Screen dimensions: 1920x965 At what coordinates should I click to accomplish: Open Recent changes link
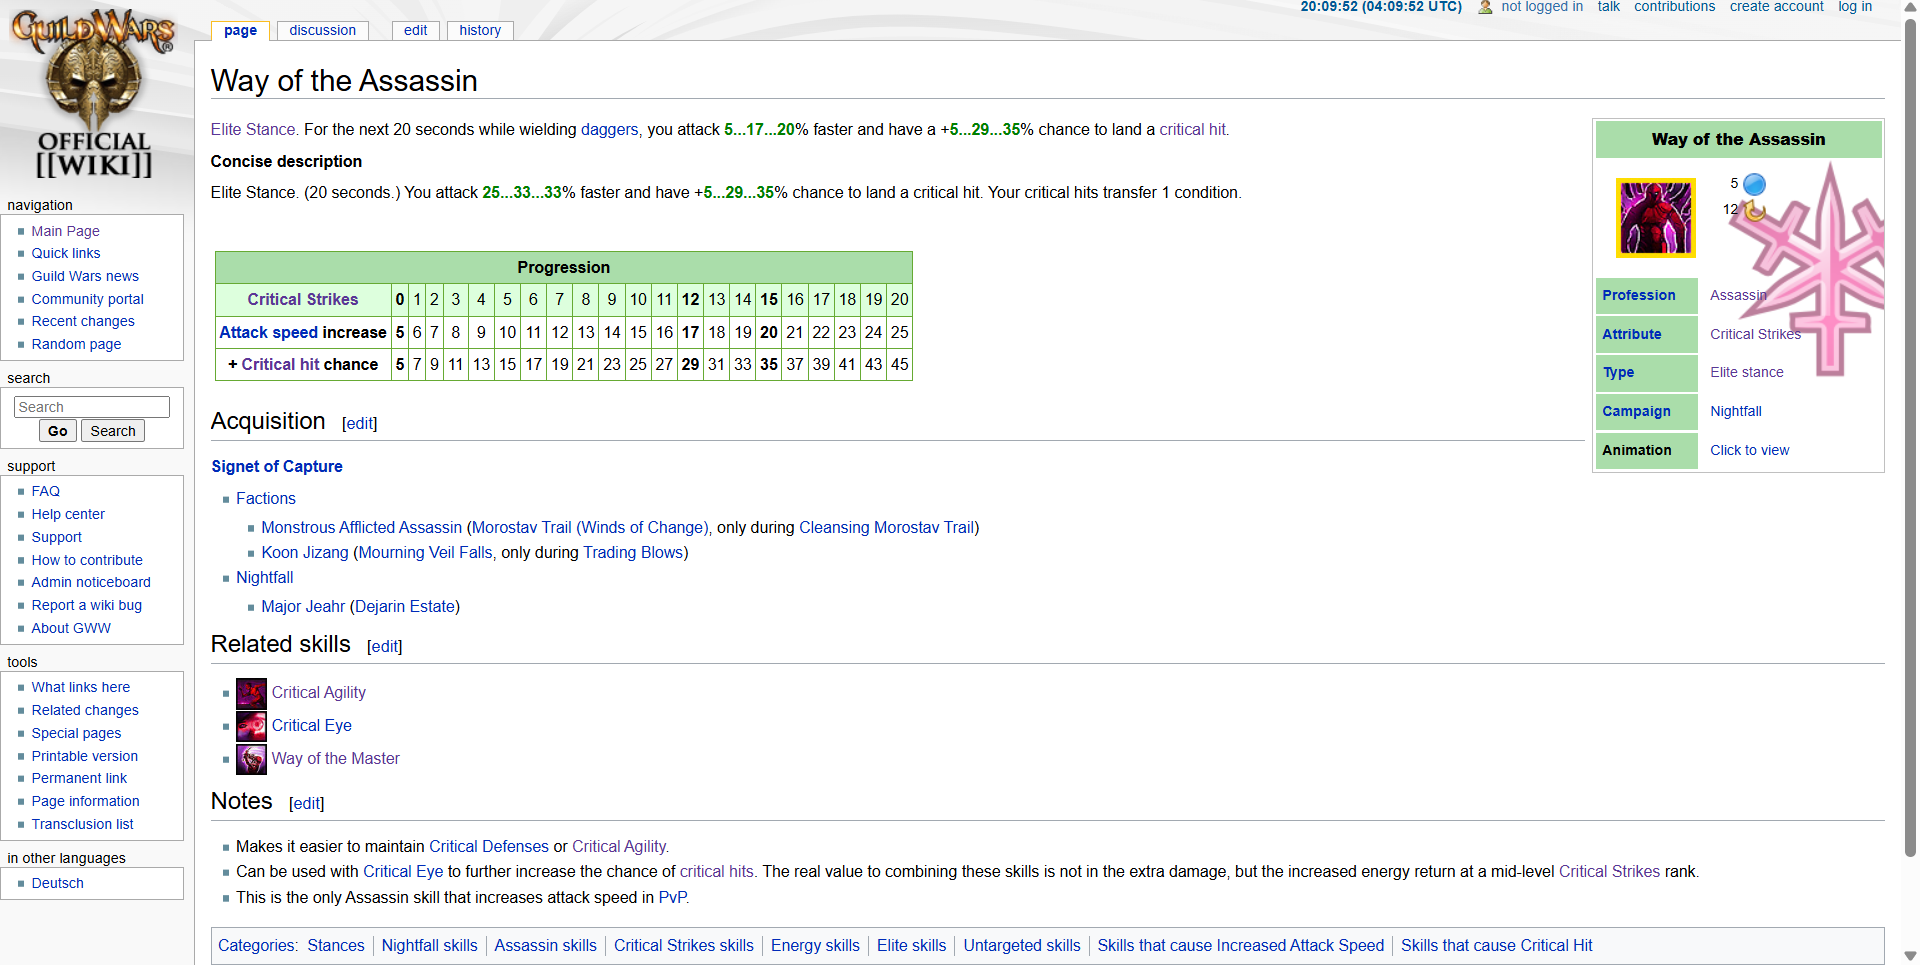pos(83,322)
